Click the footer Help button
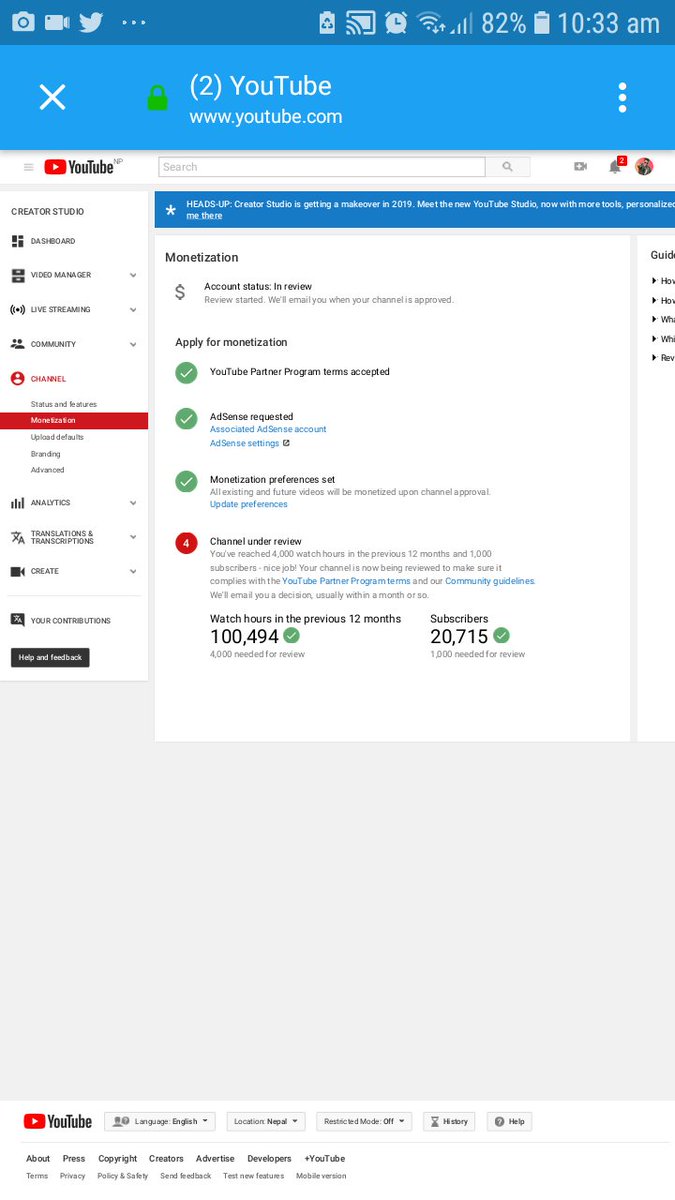 coord(509,1122)
